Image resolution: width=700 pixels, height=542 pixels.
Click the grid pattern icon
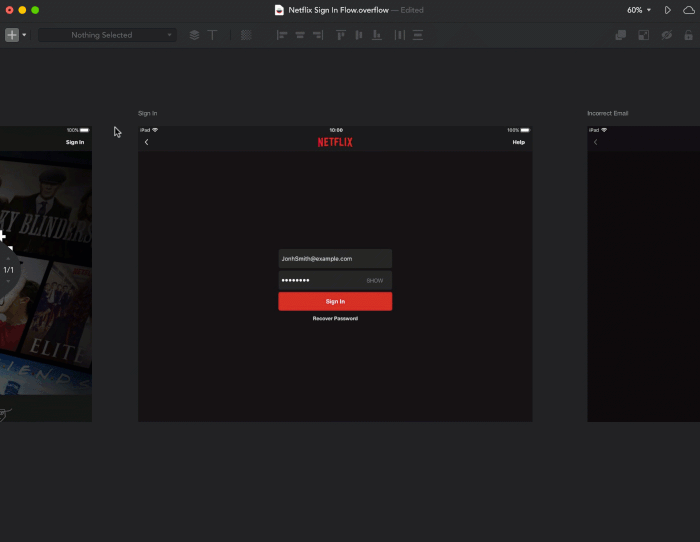(x=246, y=35)
